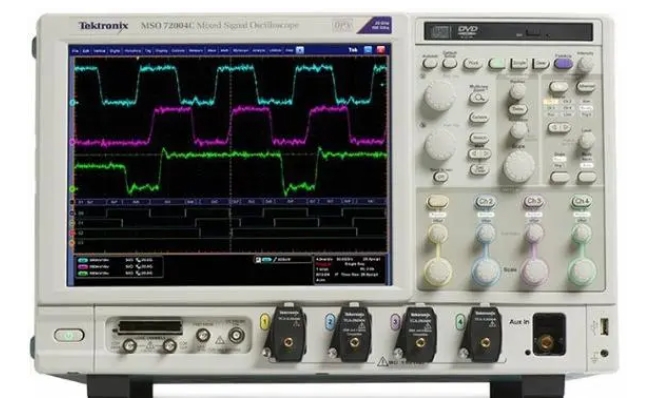Click the magenta waveform ground marker

coord(72,142)
